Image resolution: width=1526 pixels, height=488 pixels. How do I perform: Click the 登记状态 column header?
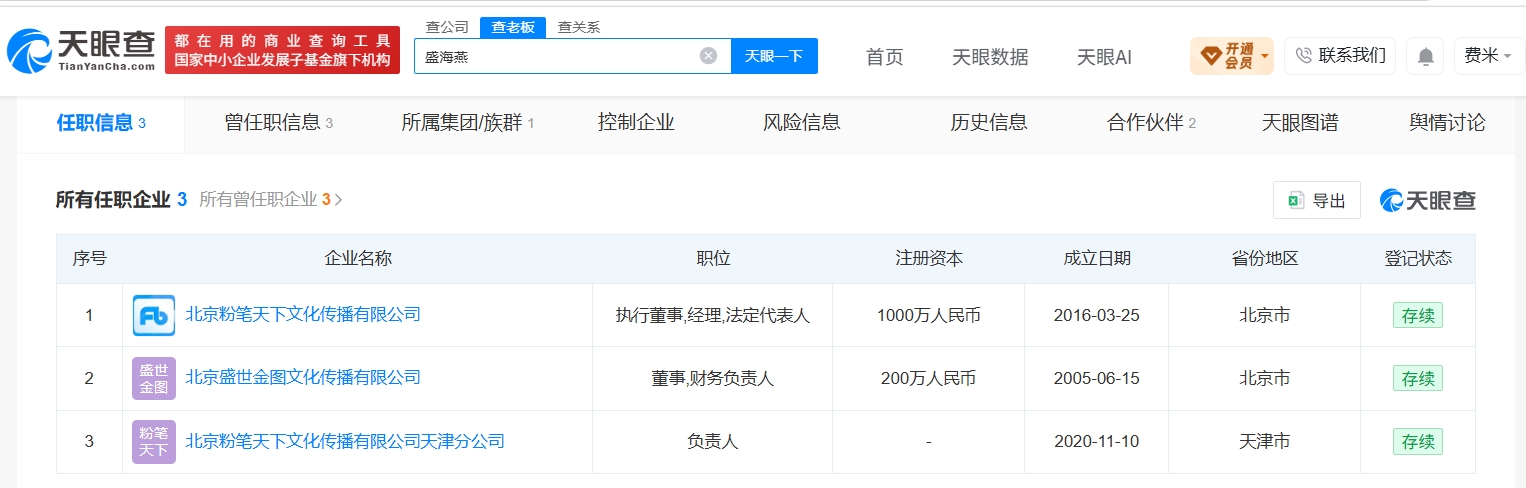[x=1418, y=259]
